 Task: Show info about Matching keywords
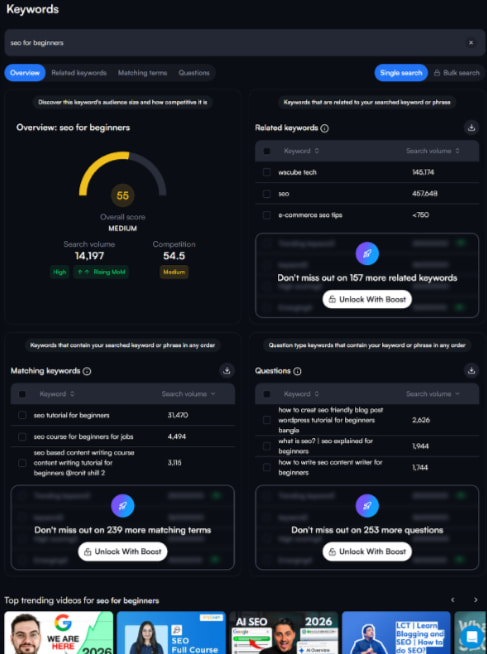click(87, 371)
